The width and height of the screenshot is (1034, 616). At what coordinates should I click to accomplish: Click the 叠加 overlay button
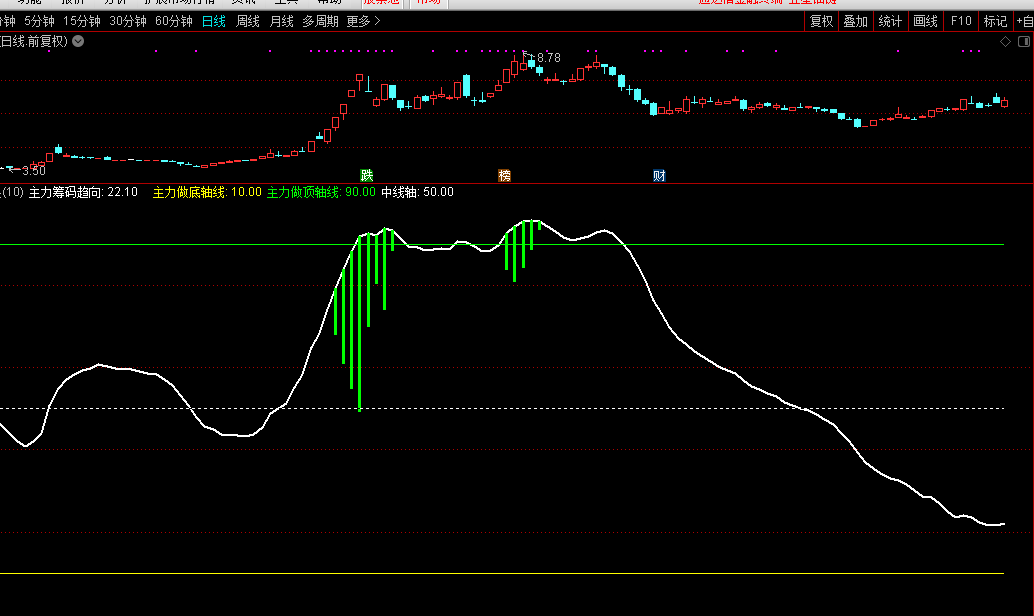pos(855,21)
